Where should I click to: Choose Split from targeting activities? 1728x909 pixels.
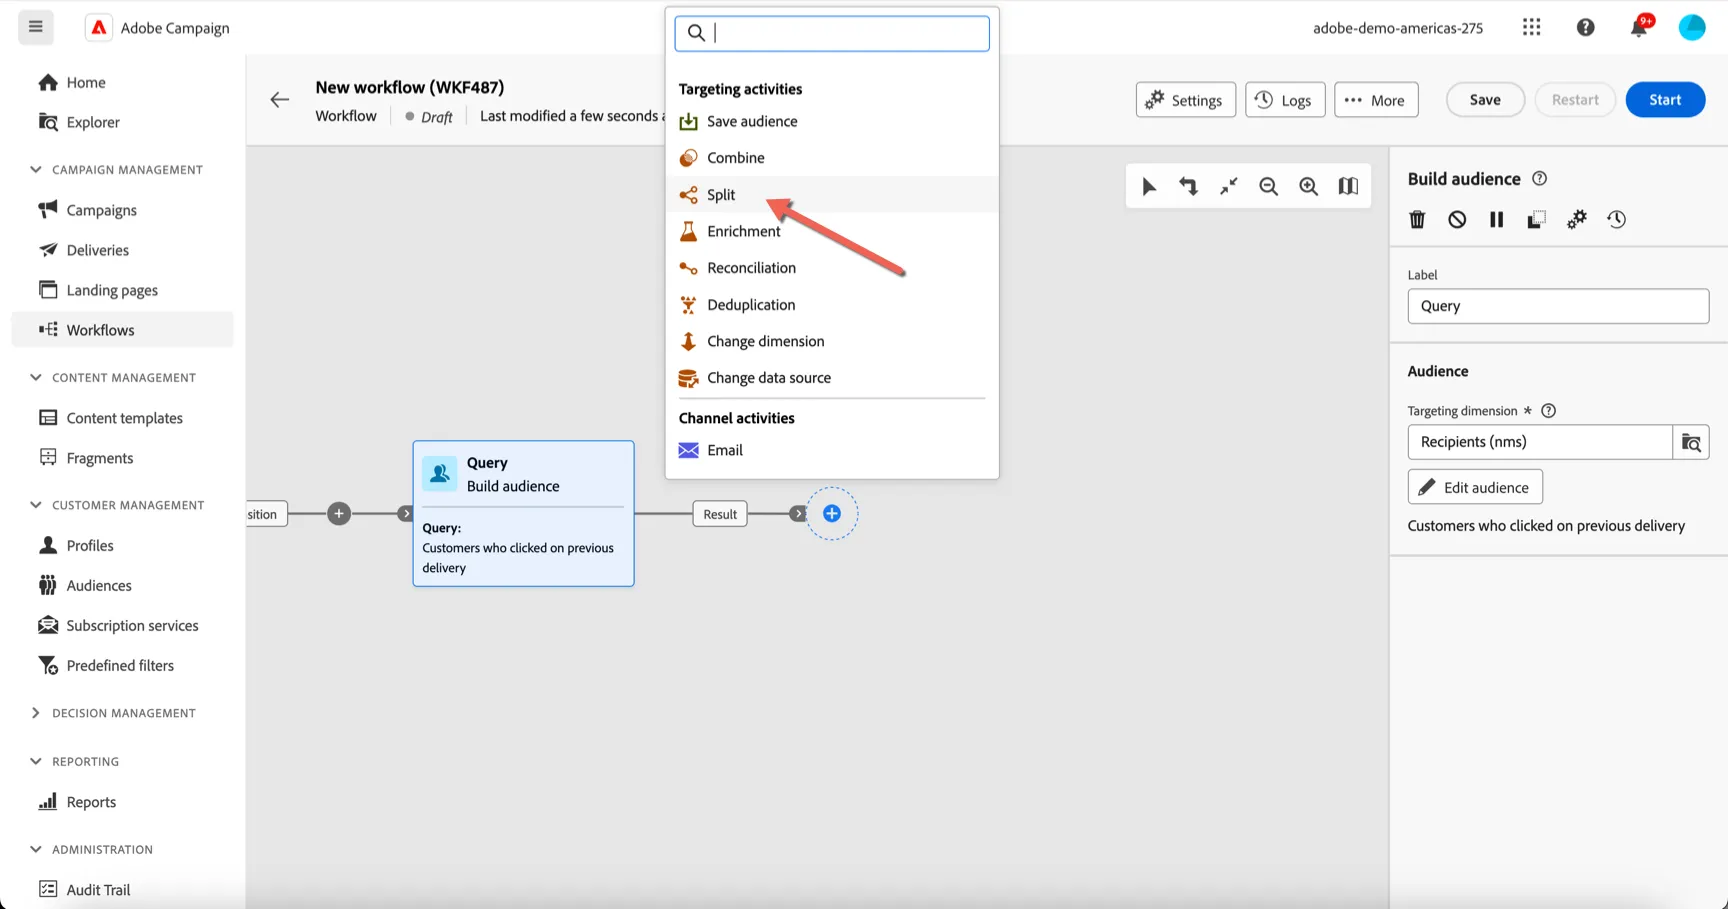pyautogui.click(x=832, y=194)
